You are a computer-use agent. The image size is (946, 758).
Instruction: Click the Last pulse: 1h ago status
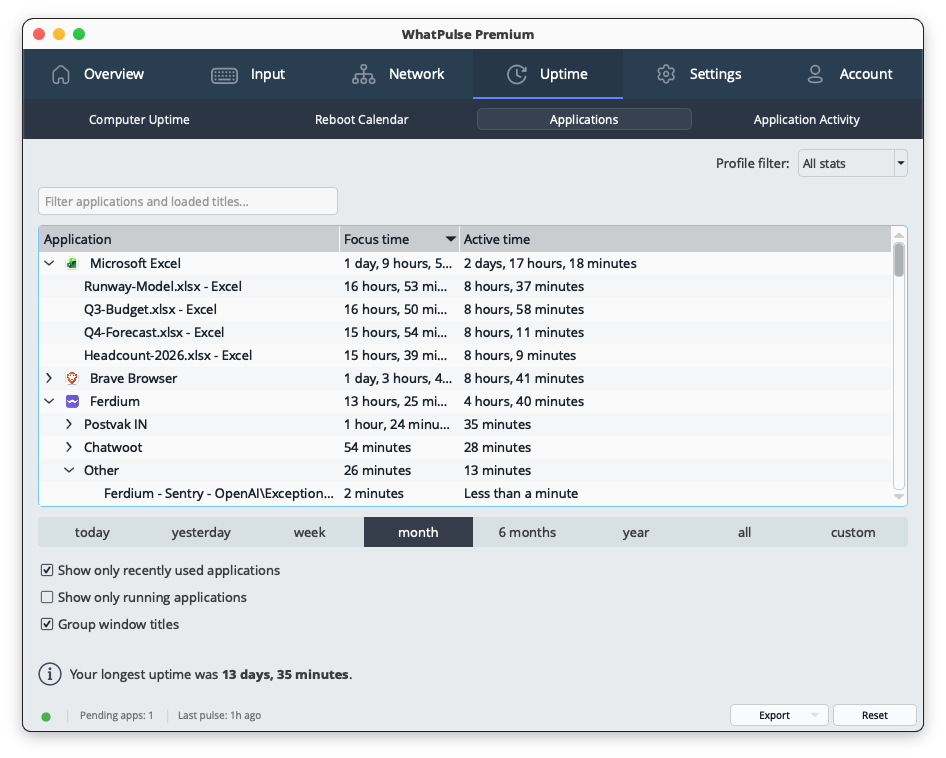220,715
